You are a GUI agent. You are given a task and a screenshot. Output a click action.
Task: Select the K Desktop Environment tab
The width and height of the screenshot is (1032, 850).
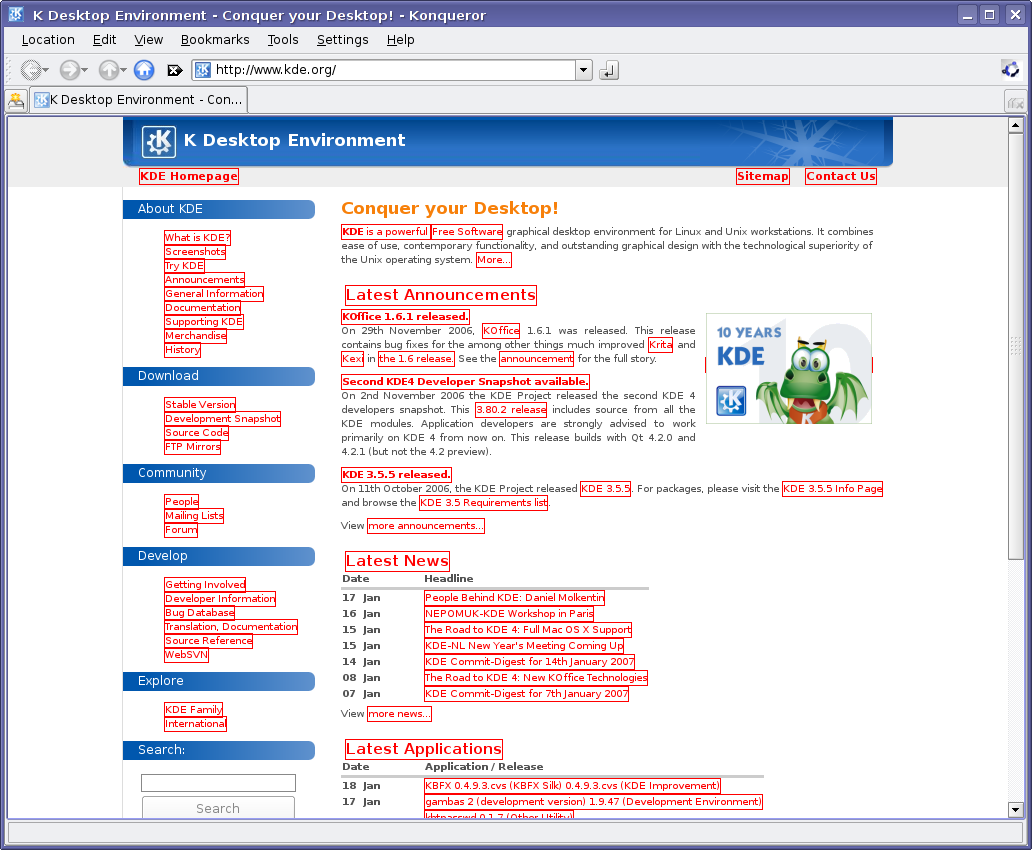(138, 100)
